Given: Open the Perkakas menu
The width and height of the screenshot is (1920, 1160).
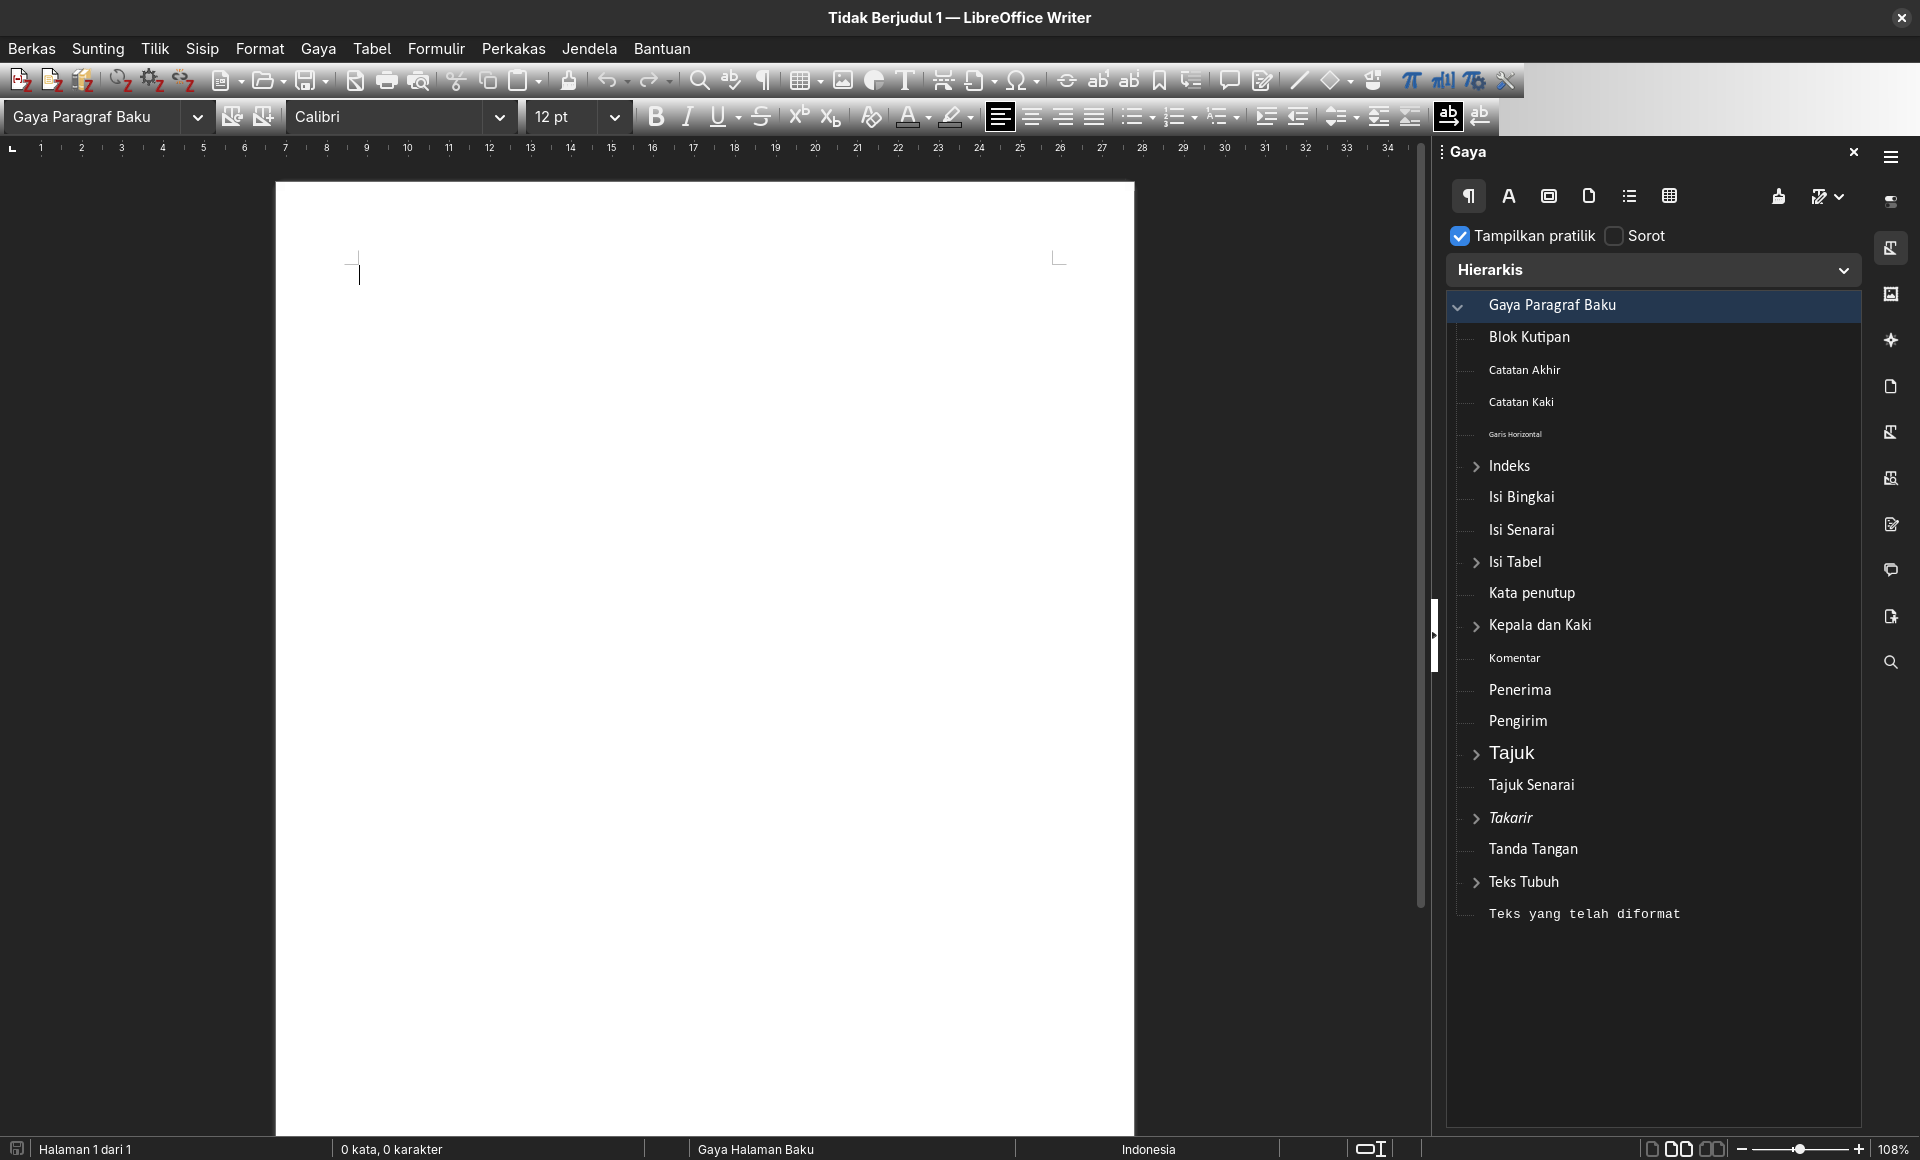Looking at the screenshot, I should 513,49.
